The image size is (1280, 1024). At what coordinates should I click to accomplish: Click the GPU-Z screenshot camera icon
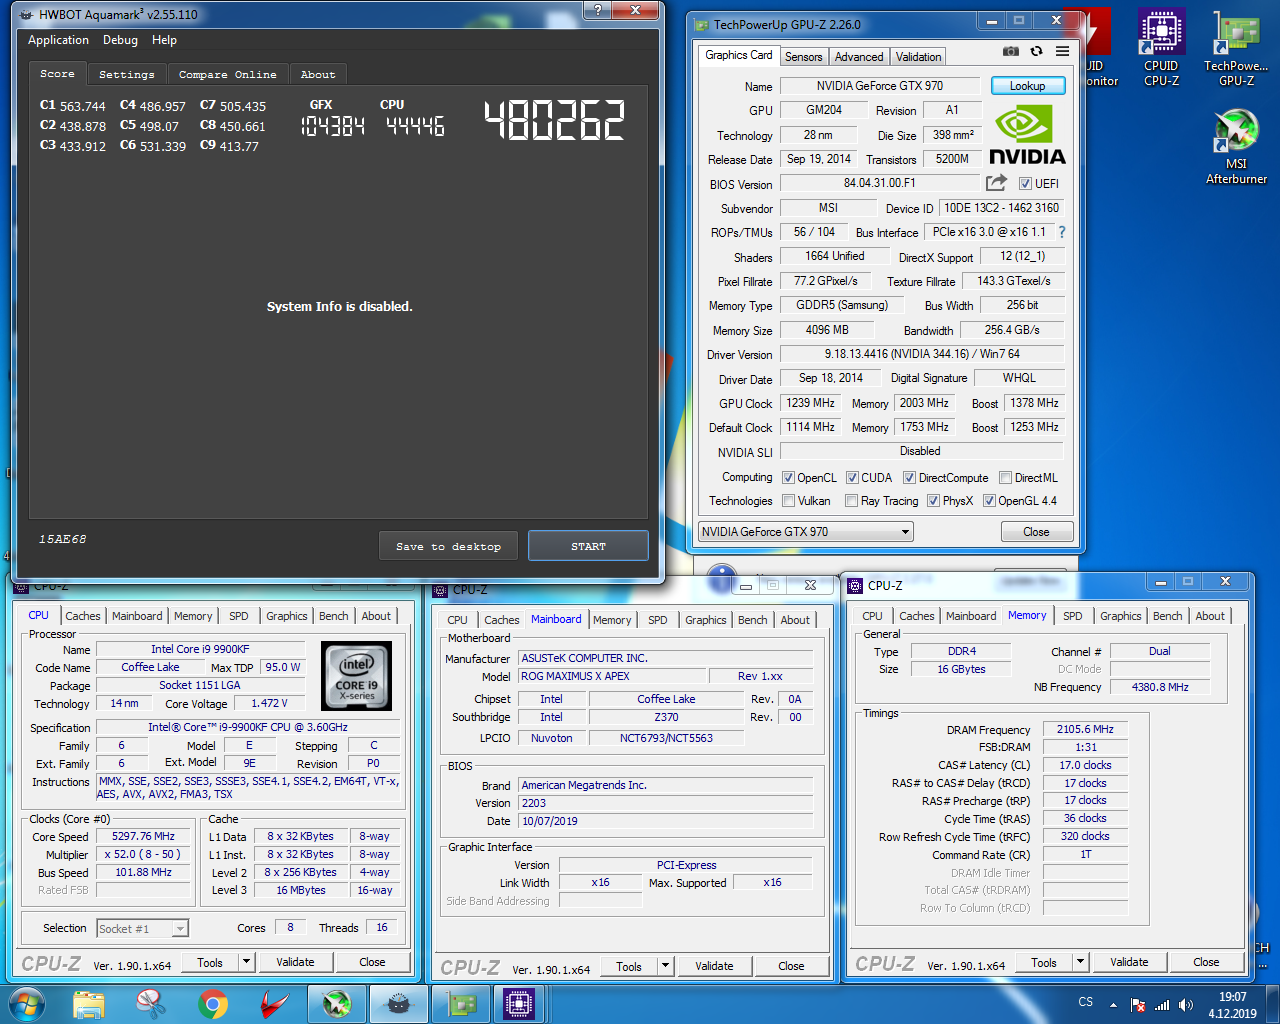click(1011, 51)
